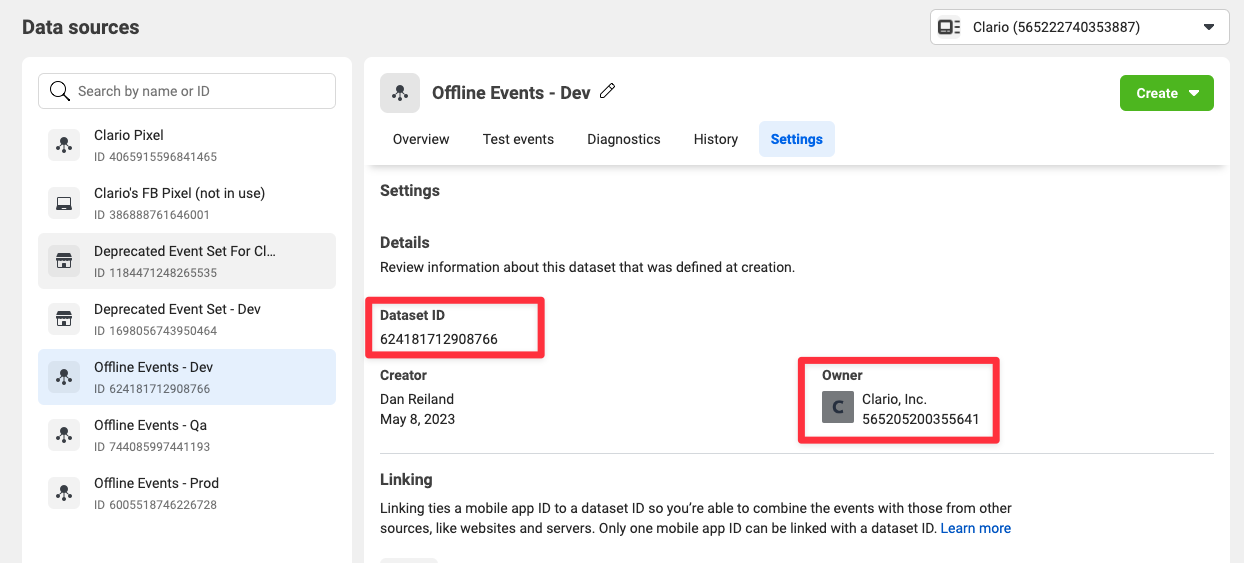Follow the Learn more link
The height and width of the screenshot is (563, 1244).
click(975, 528)
